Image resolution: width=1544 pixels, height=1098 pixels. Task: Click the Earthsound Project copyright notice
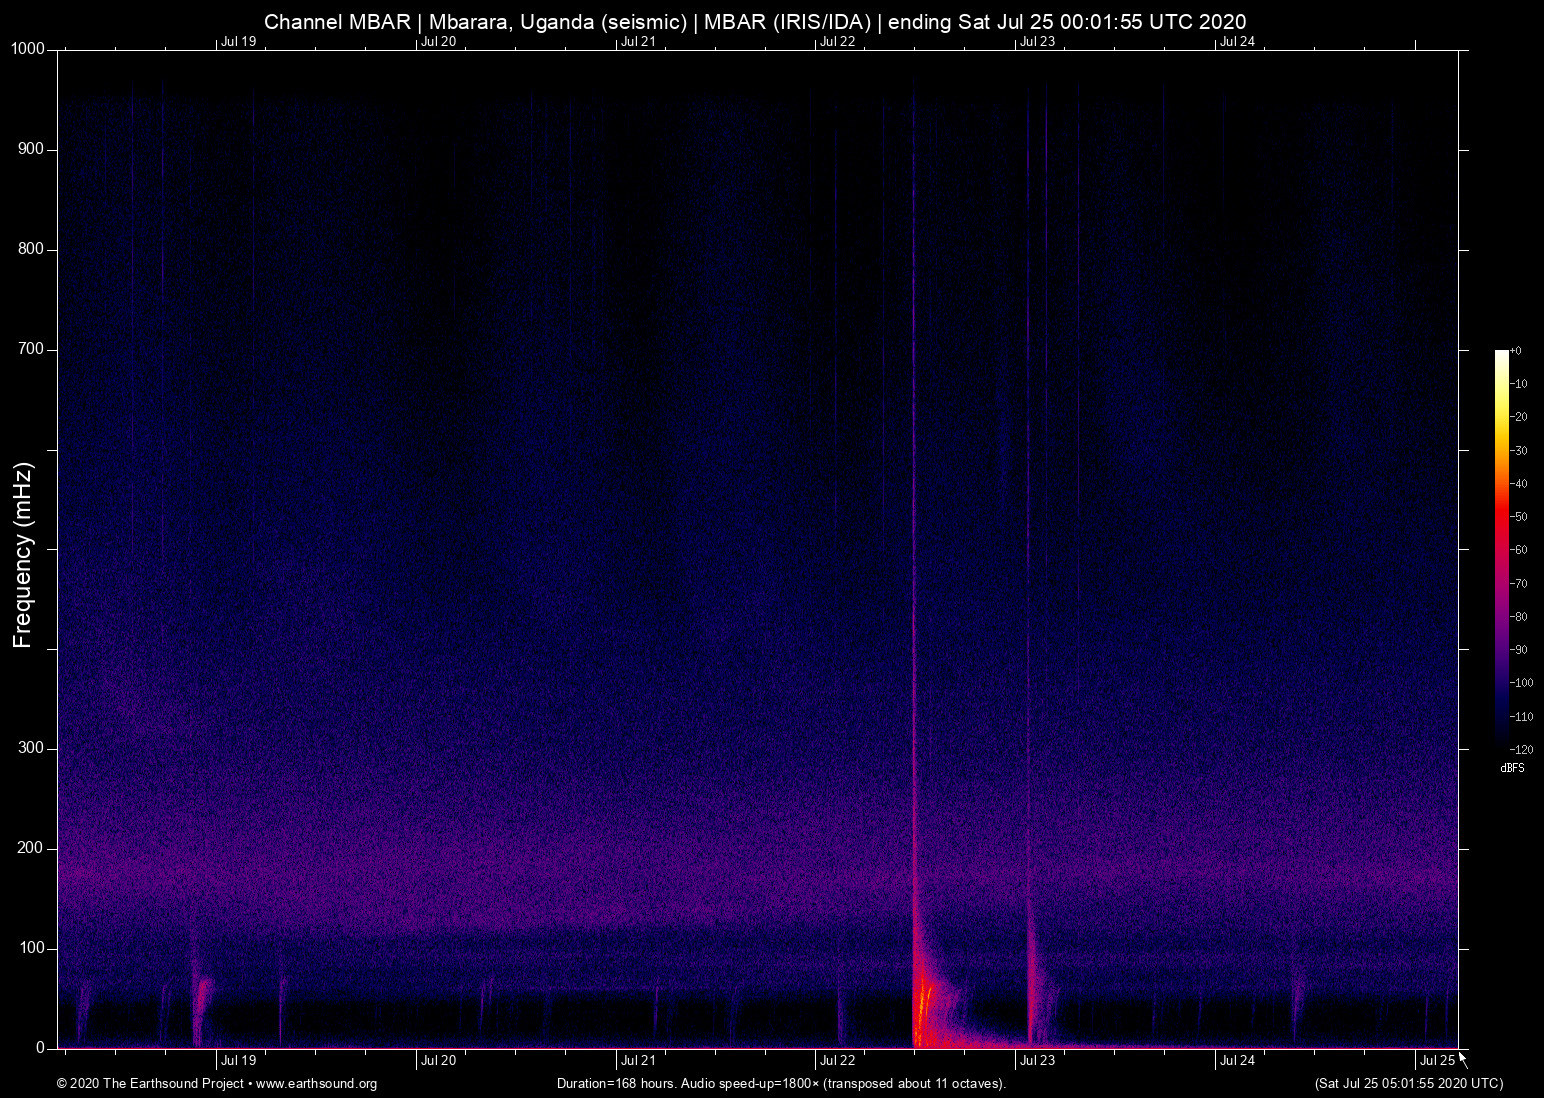pos(150,1084)
